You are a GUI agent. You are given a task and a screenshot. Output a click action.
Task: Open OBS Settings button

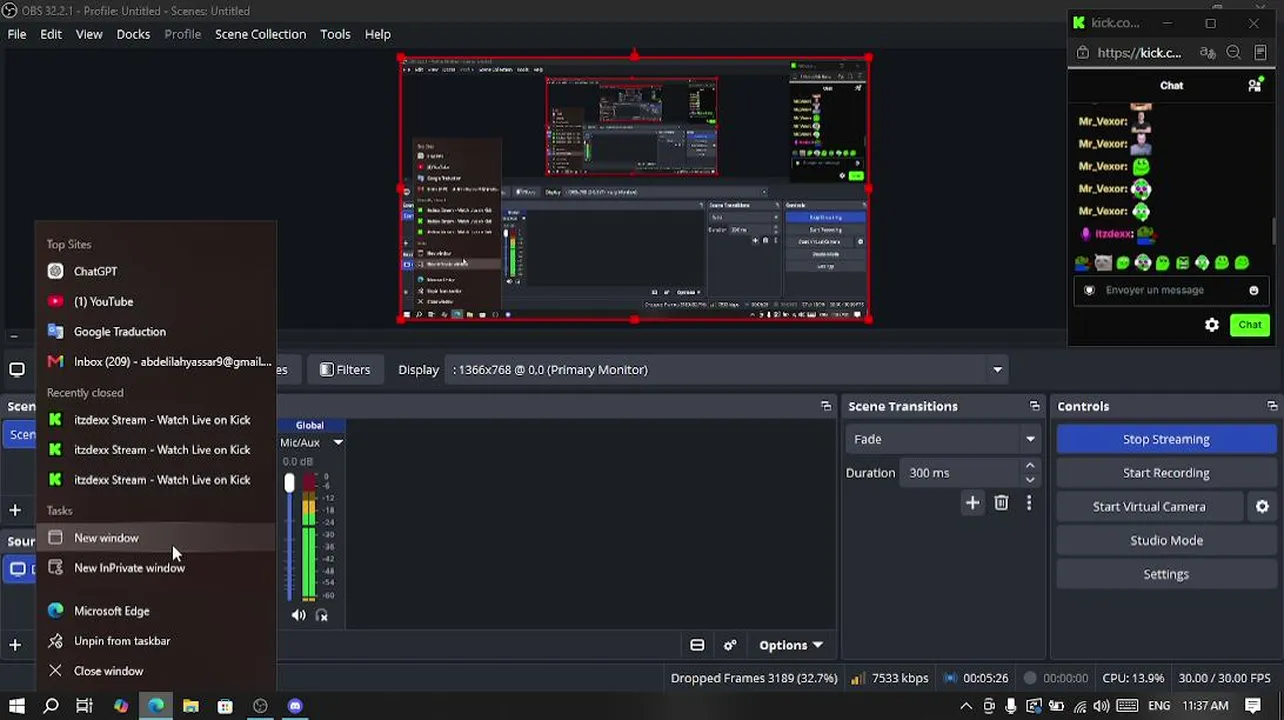click(1166, 574)
